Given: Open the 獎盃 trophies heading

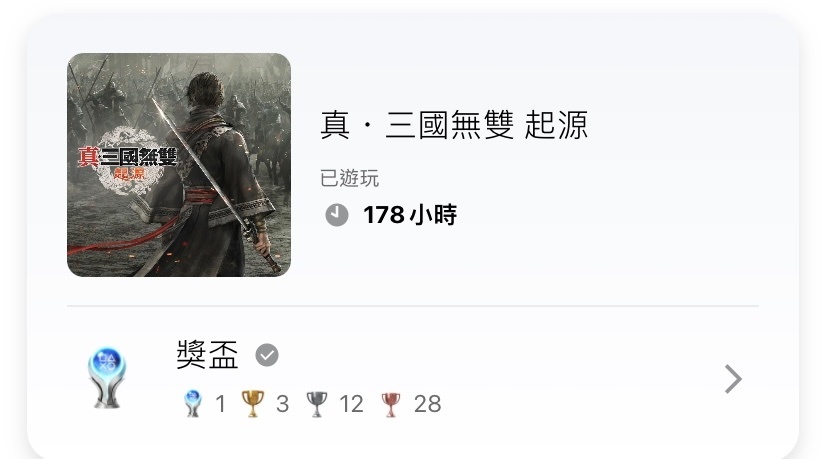Looking at the screenshot, I should [207, 355].
